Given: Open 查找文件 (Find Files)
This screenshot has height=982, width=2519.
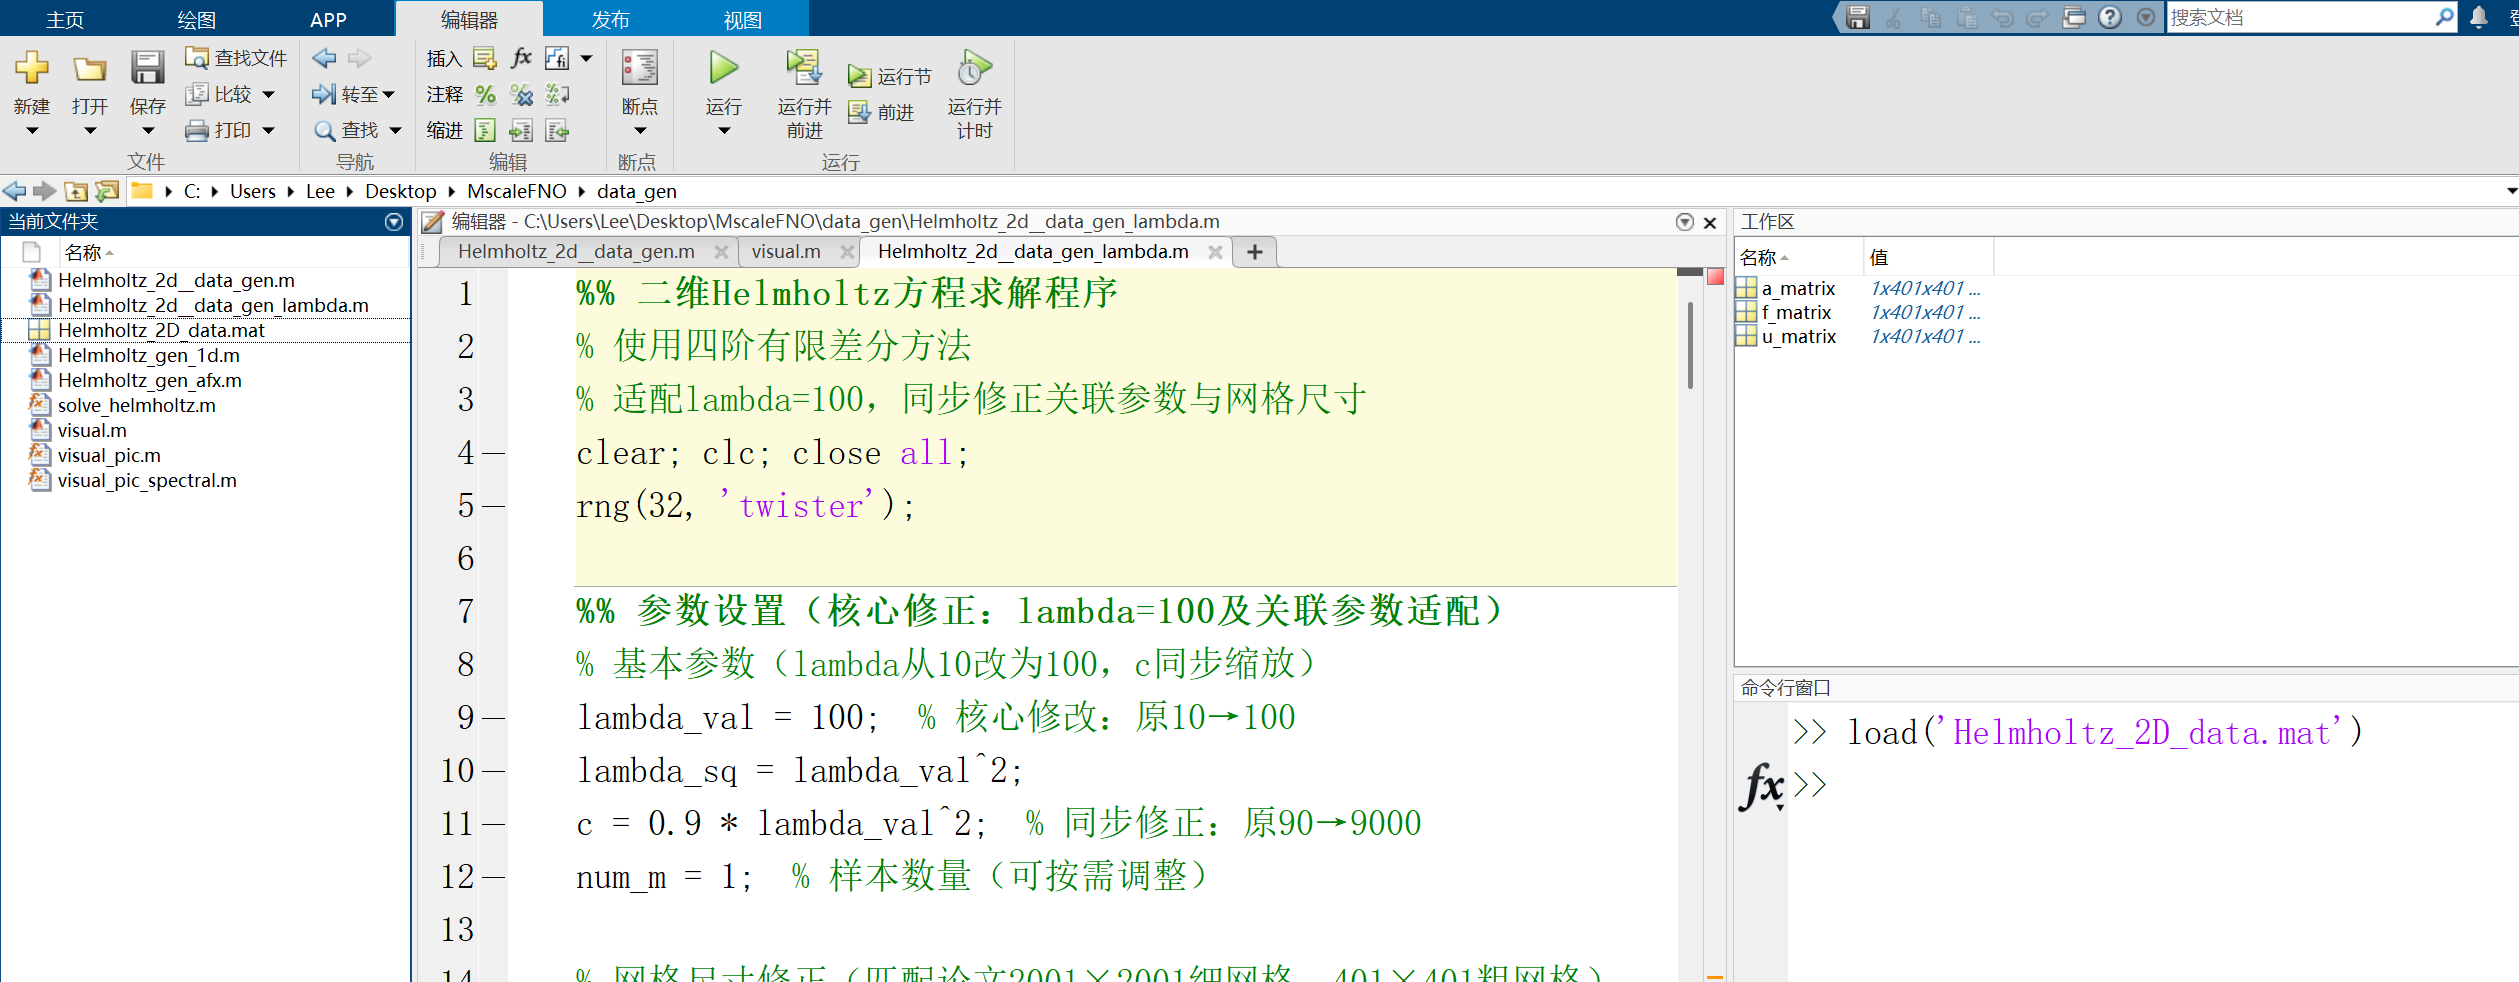Looking at the screenshot, I should click(233, 57).
